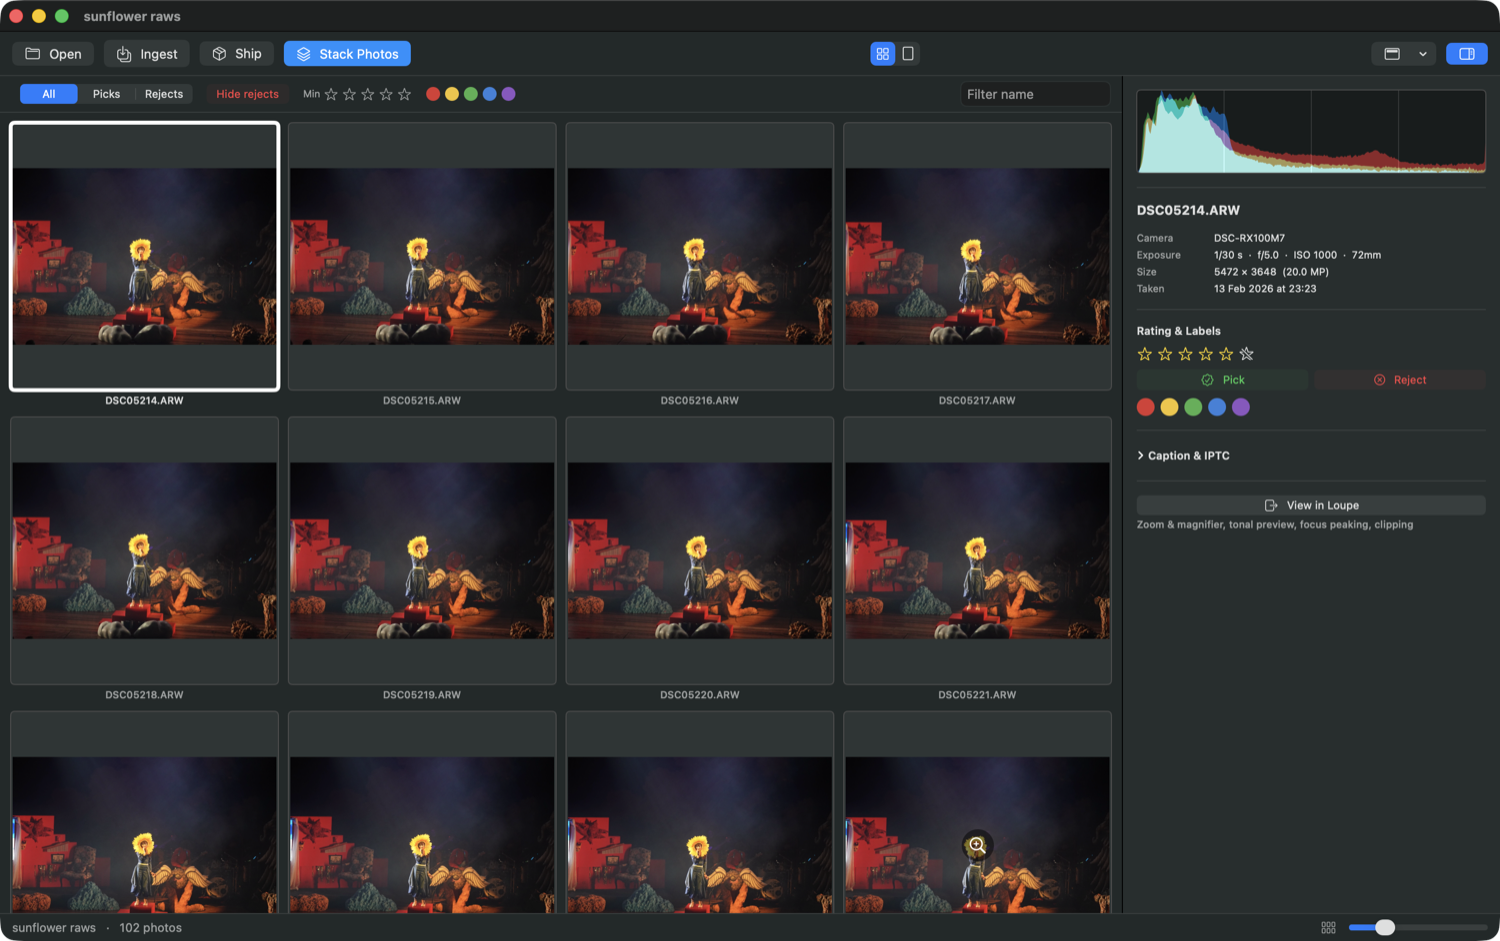Apply yellow color label in side panel

click(1169, 407)
